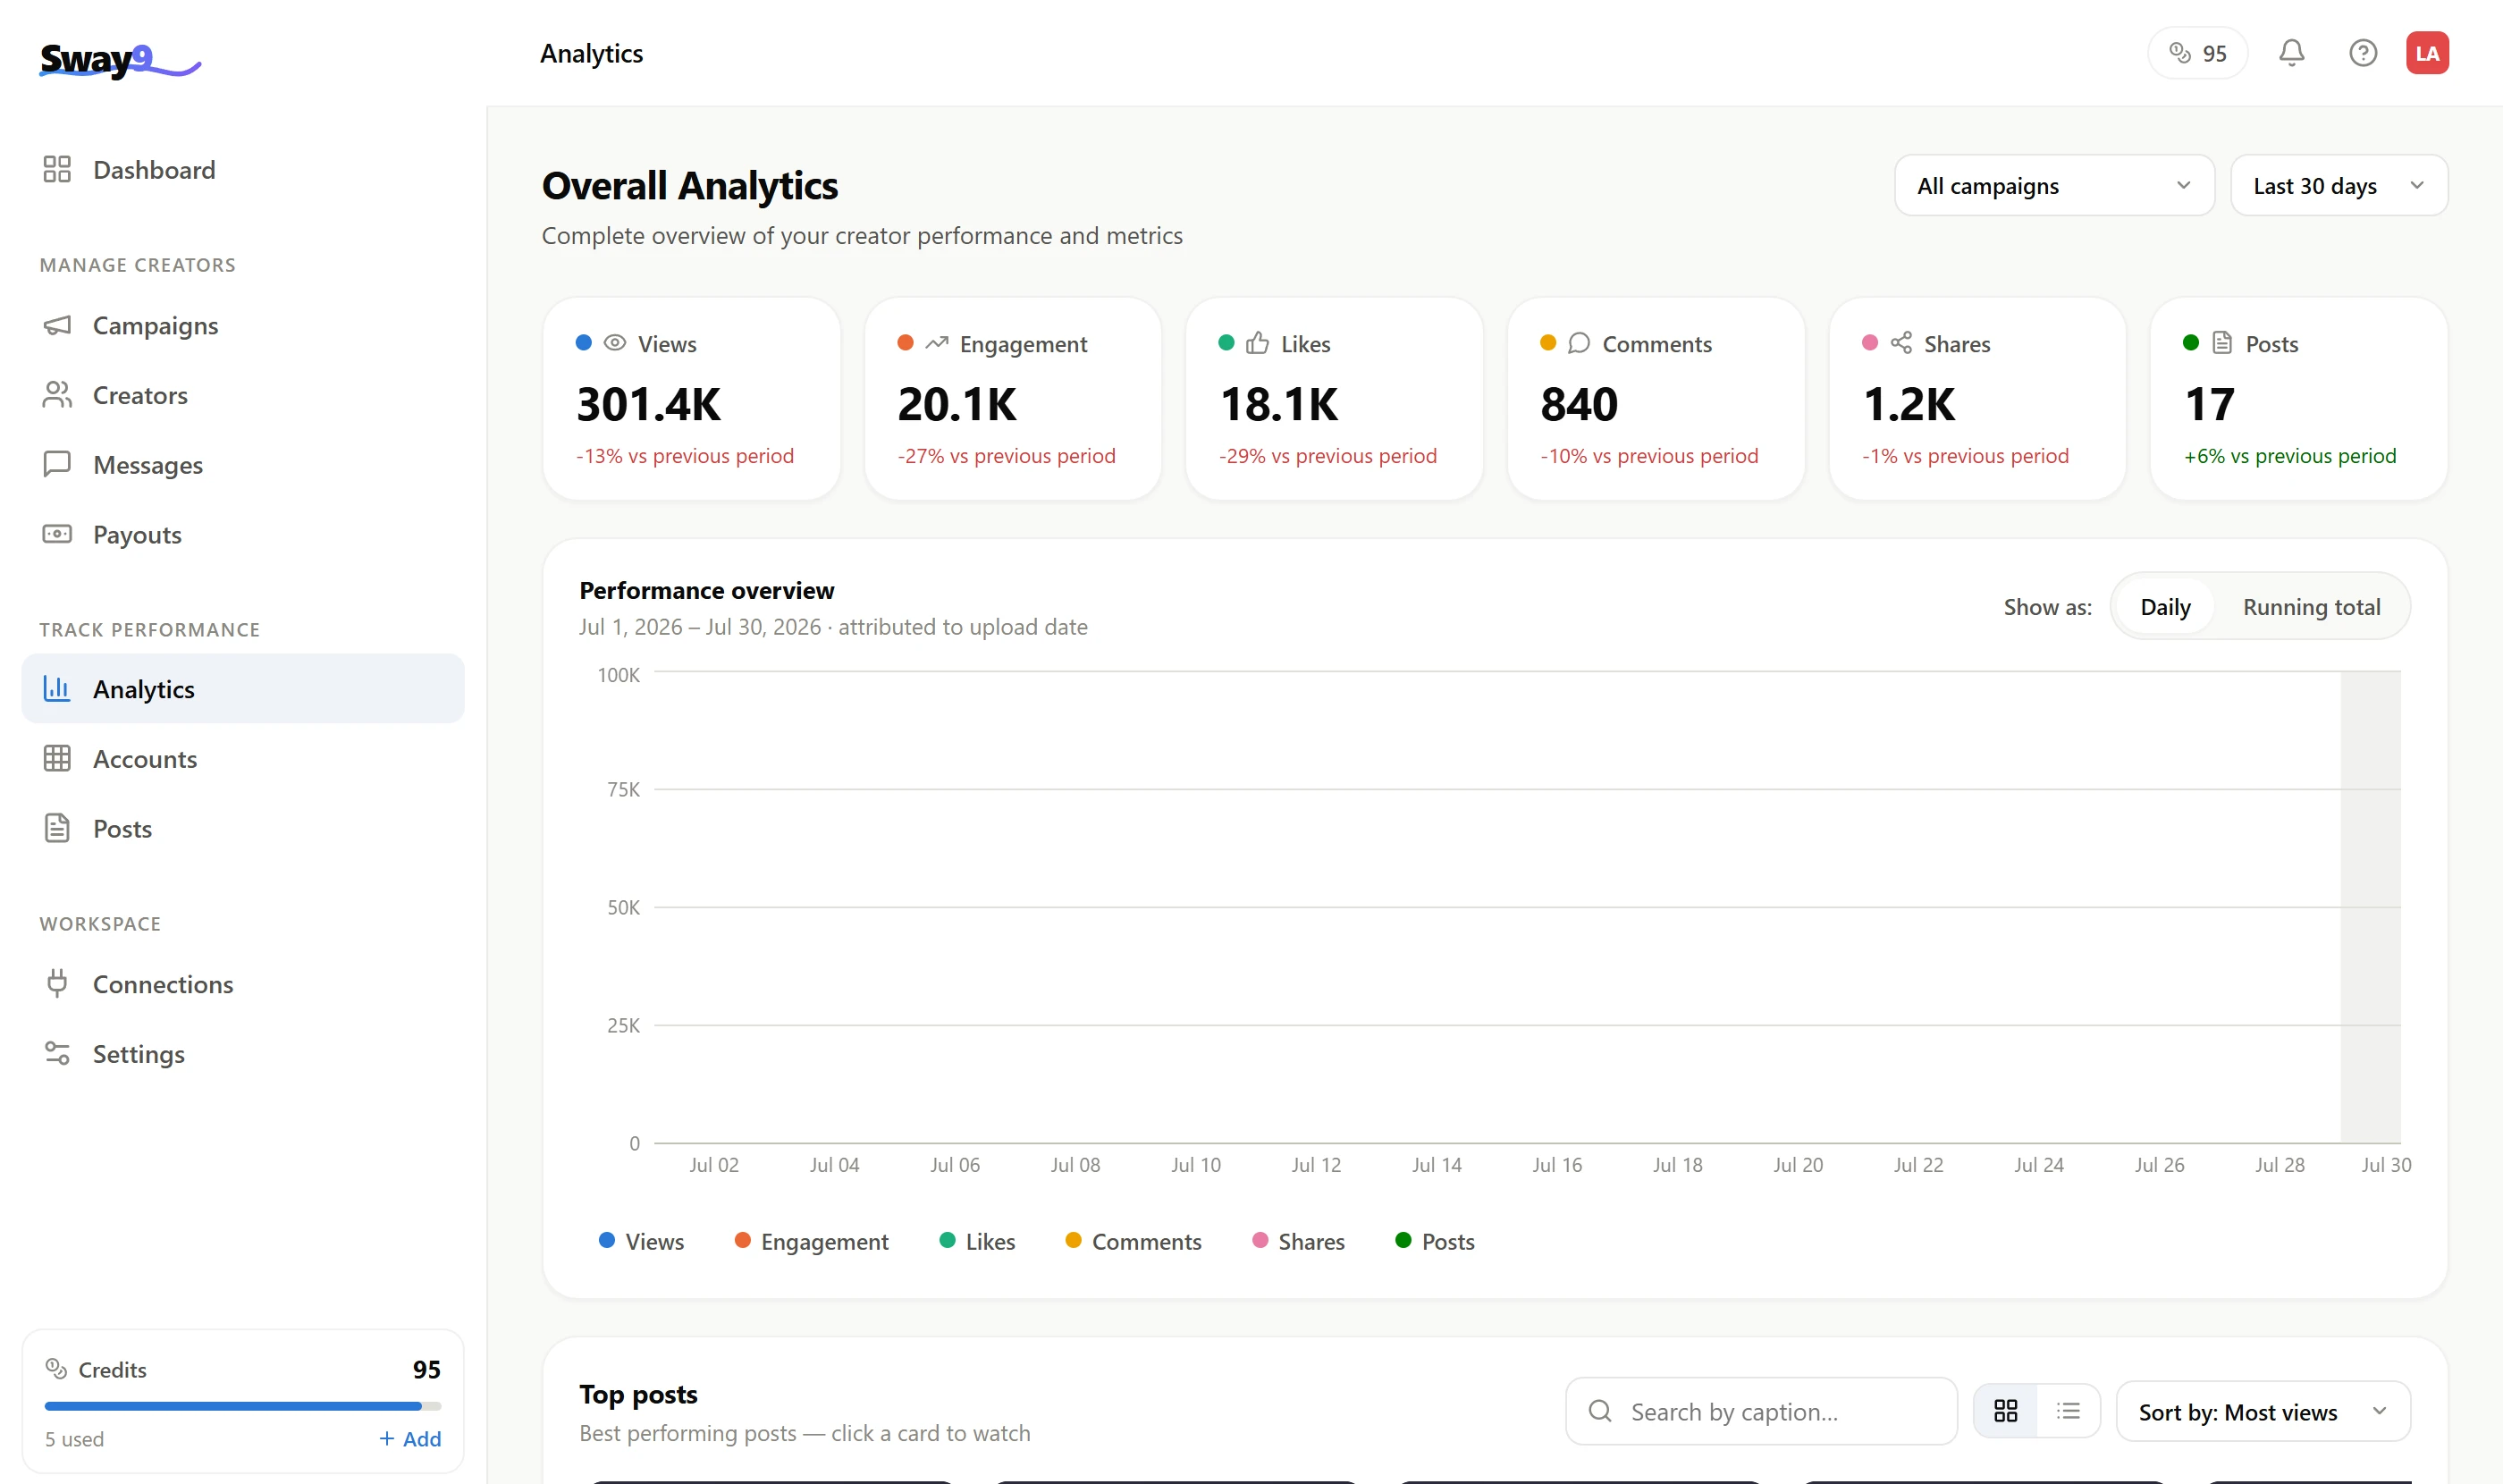
Task: Click the Jul 16 label on chart axis
Action: click(1557, 1164)
